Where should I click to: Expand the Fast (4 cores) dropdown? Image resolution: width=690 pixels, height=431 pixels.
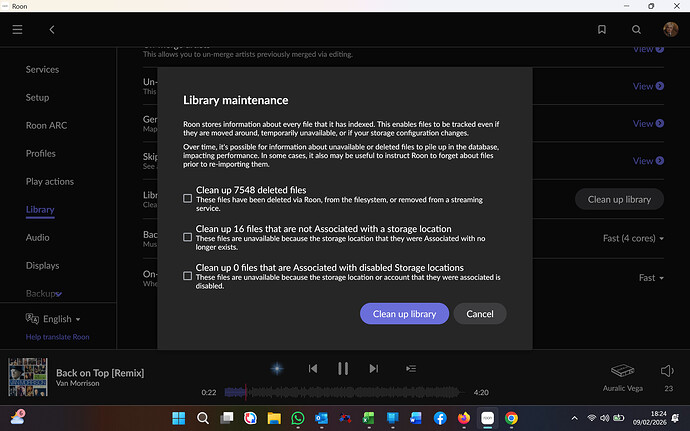pyautogui.click(x=631, y=238)
